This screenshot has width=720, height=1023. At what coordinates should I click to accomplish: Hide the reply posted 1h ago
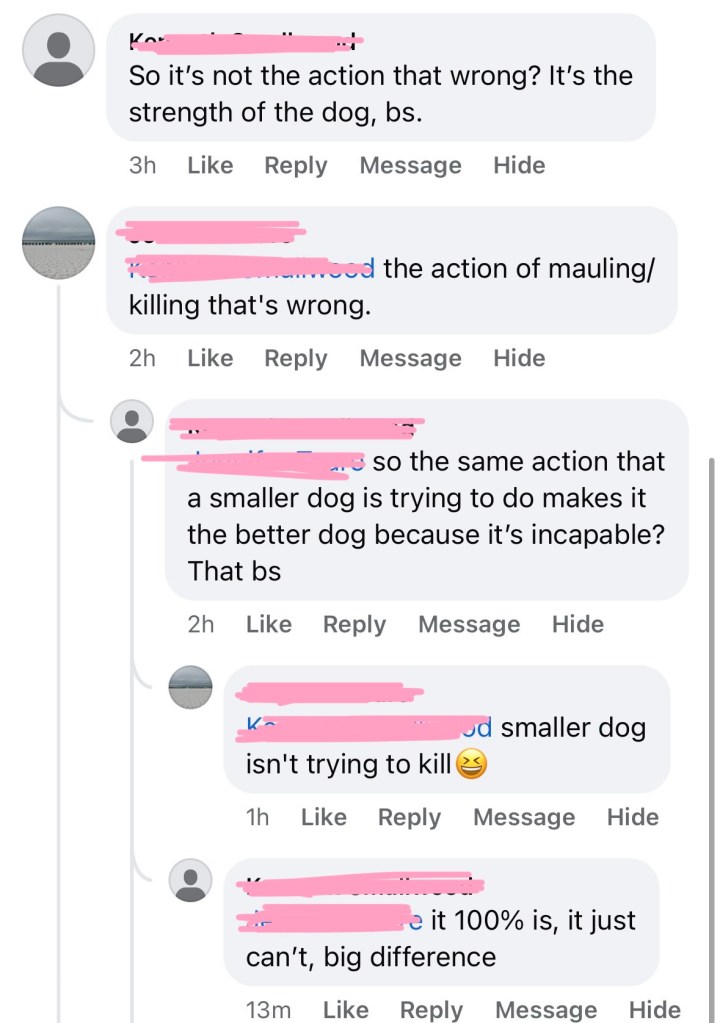(633, 818)
